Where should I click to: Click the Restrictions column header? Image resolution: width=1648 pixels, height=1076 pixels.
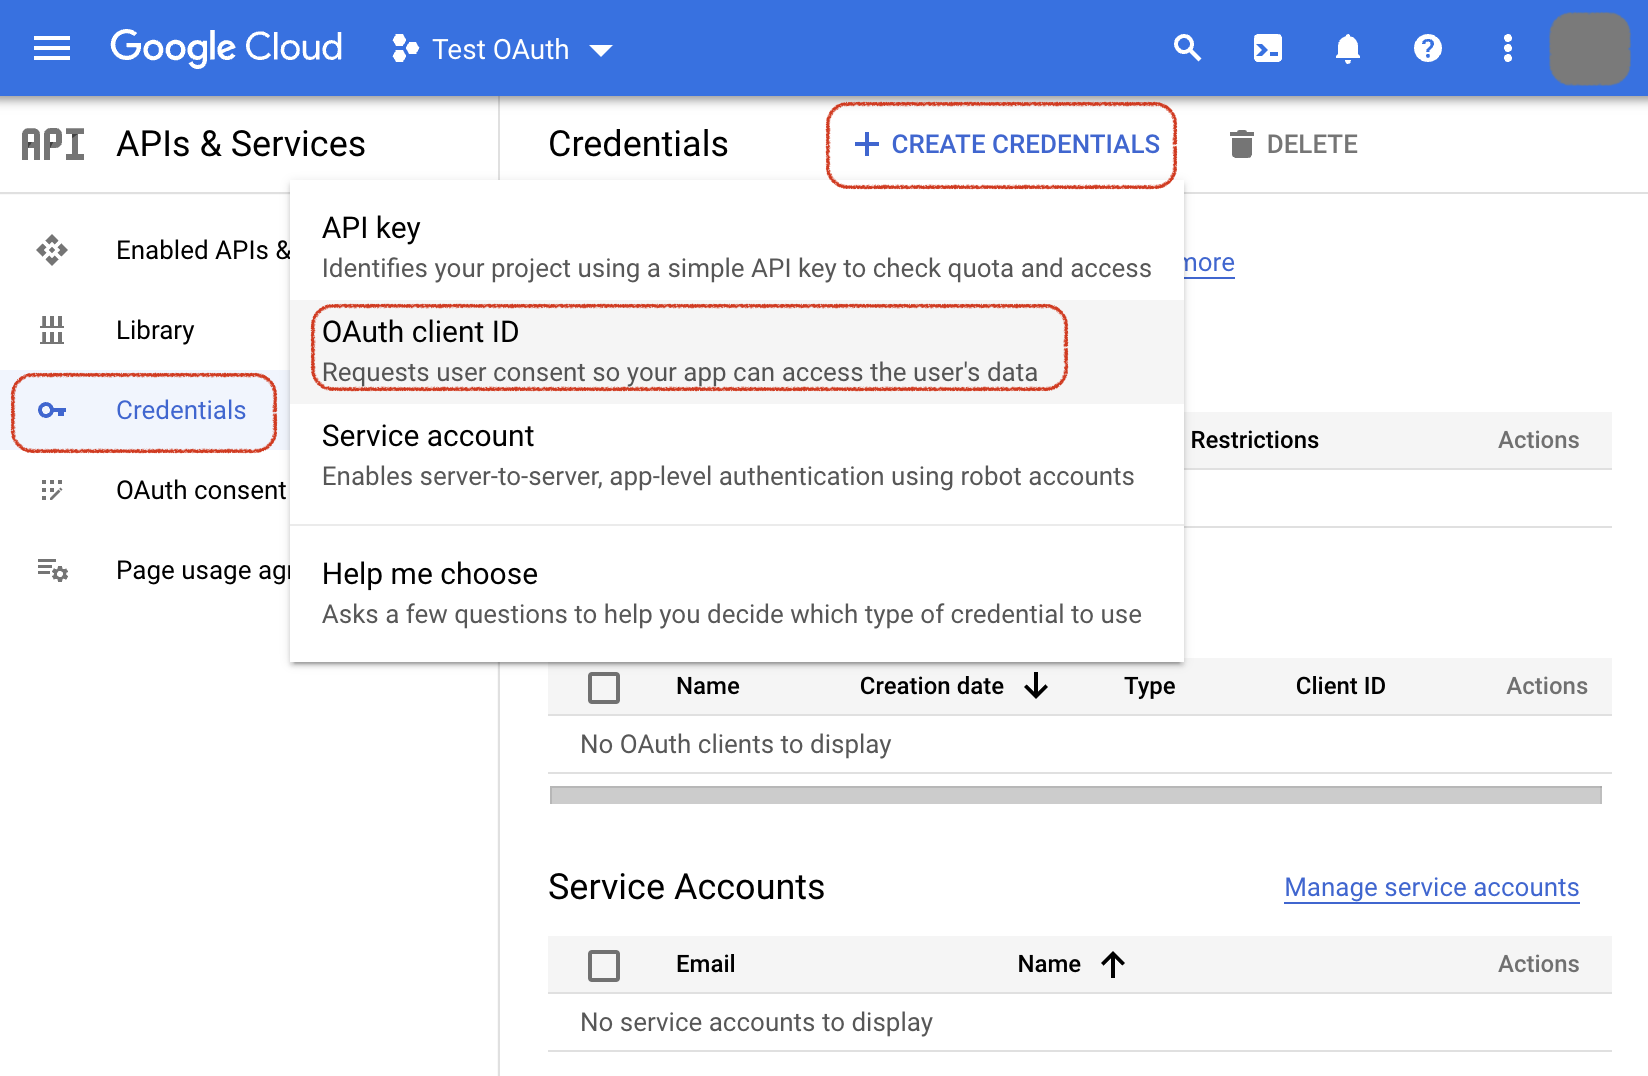pos(1255,440)
